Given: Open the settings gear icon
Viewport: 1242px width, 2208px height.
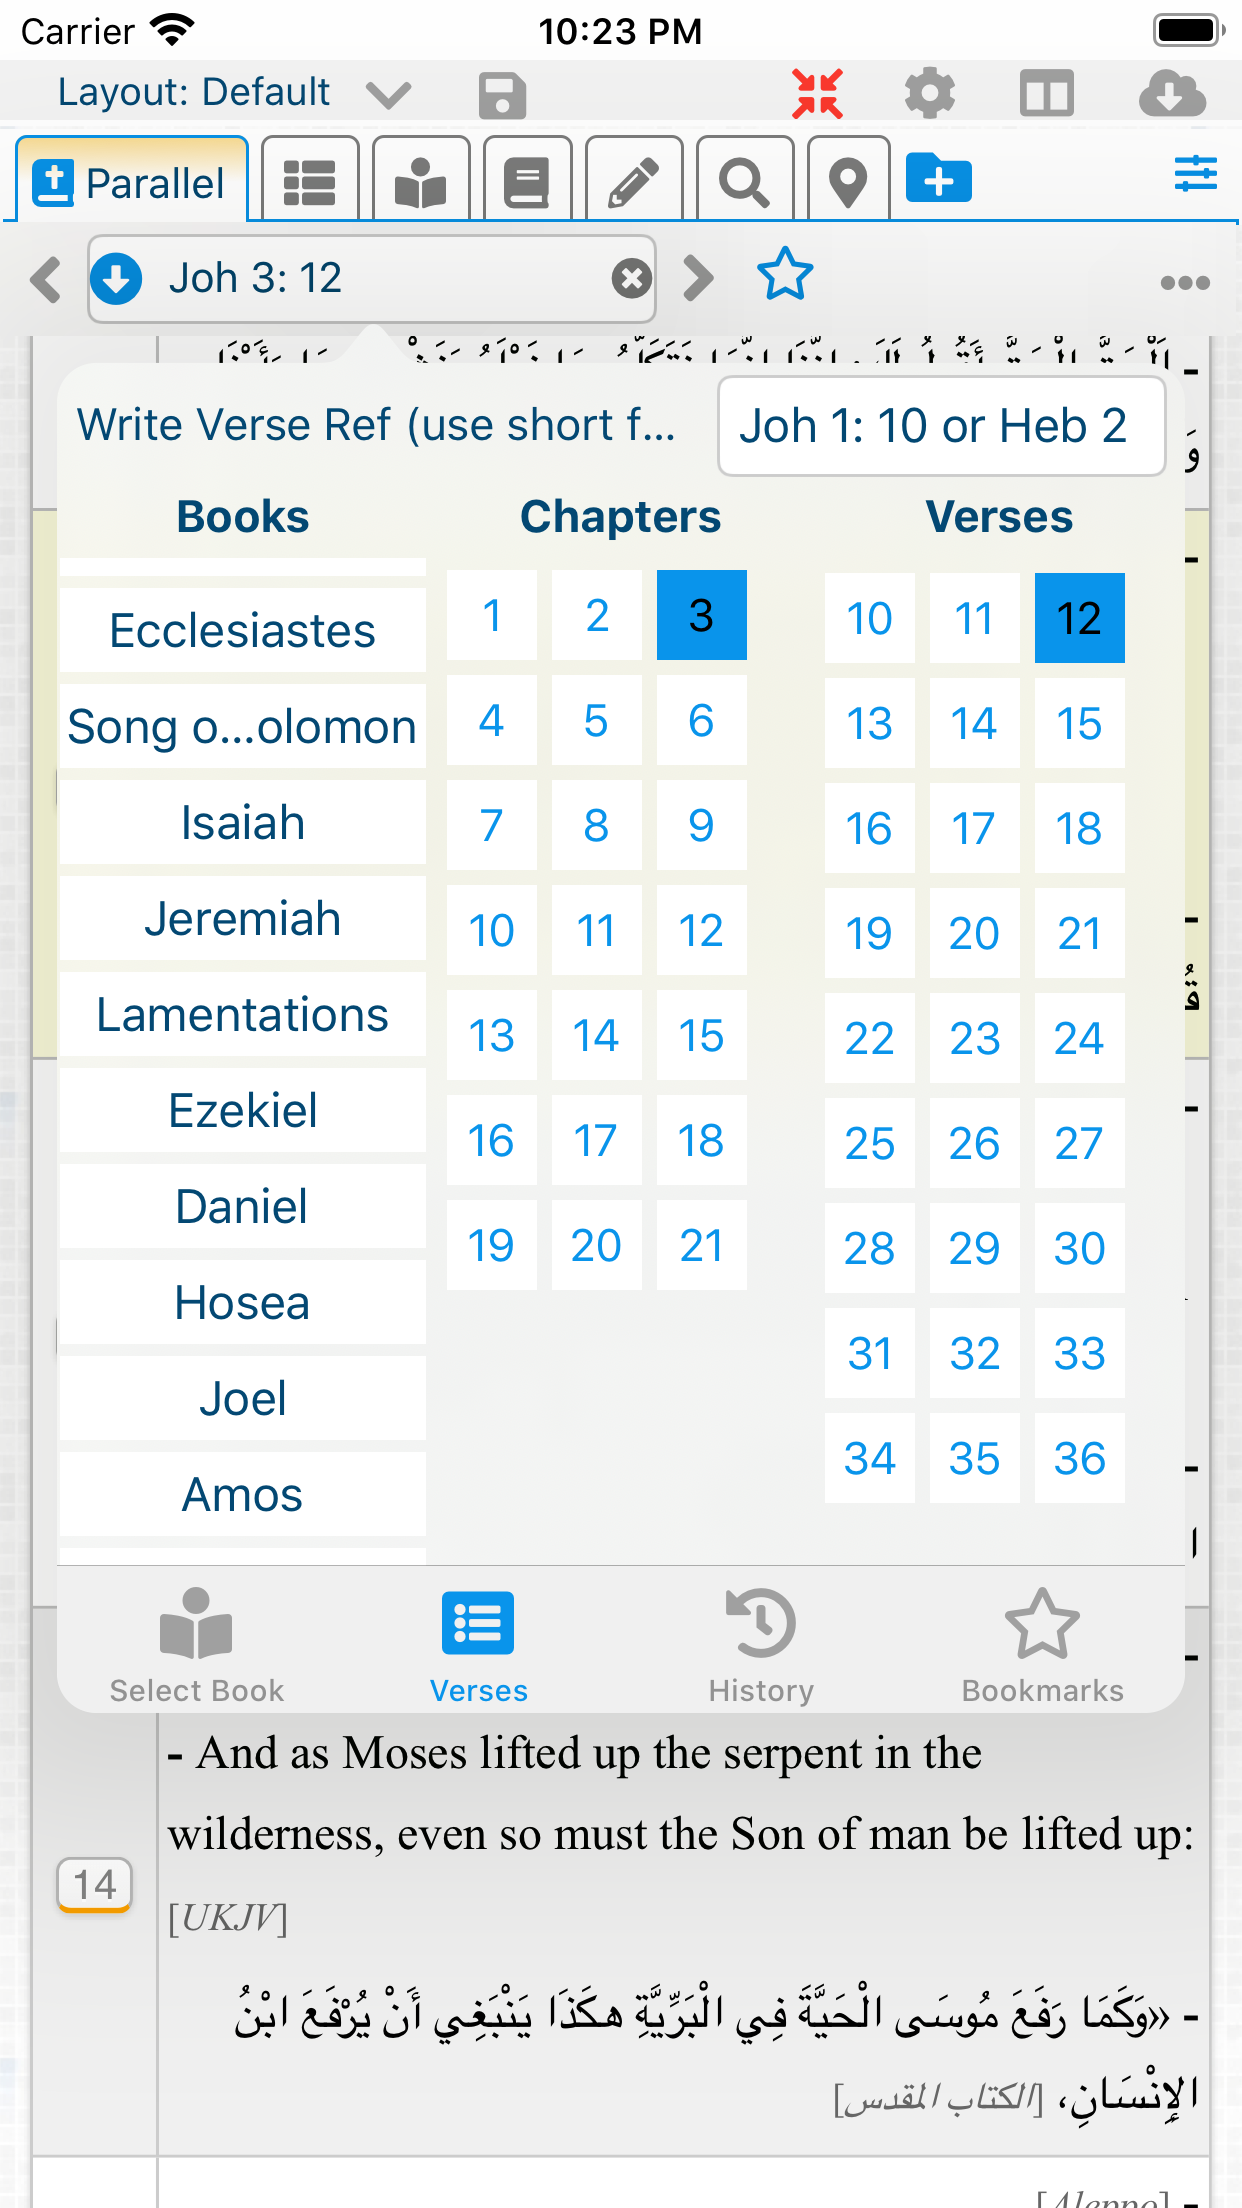Looking at the screenshot, I should click(x=929, y=94).
